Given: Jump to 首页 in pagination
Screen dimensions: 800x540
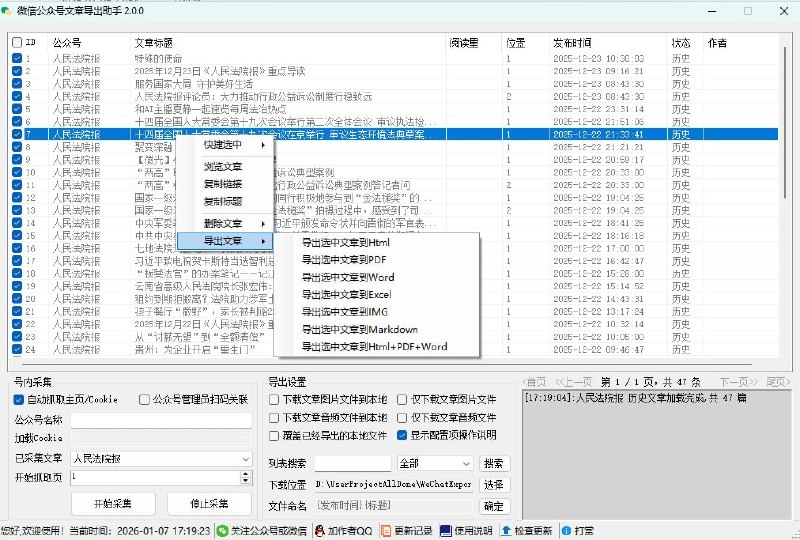Looking at the screenshot, I should [x=535, y=382].
